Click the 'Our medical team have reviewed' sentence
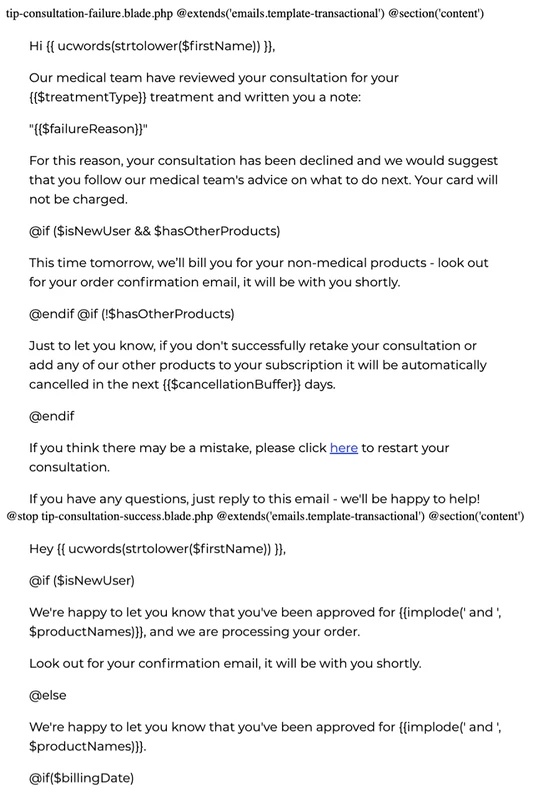 point(214,87)
